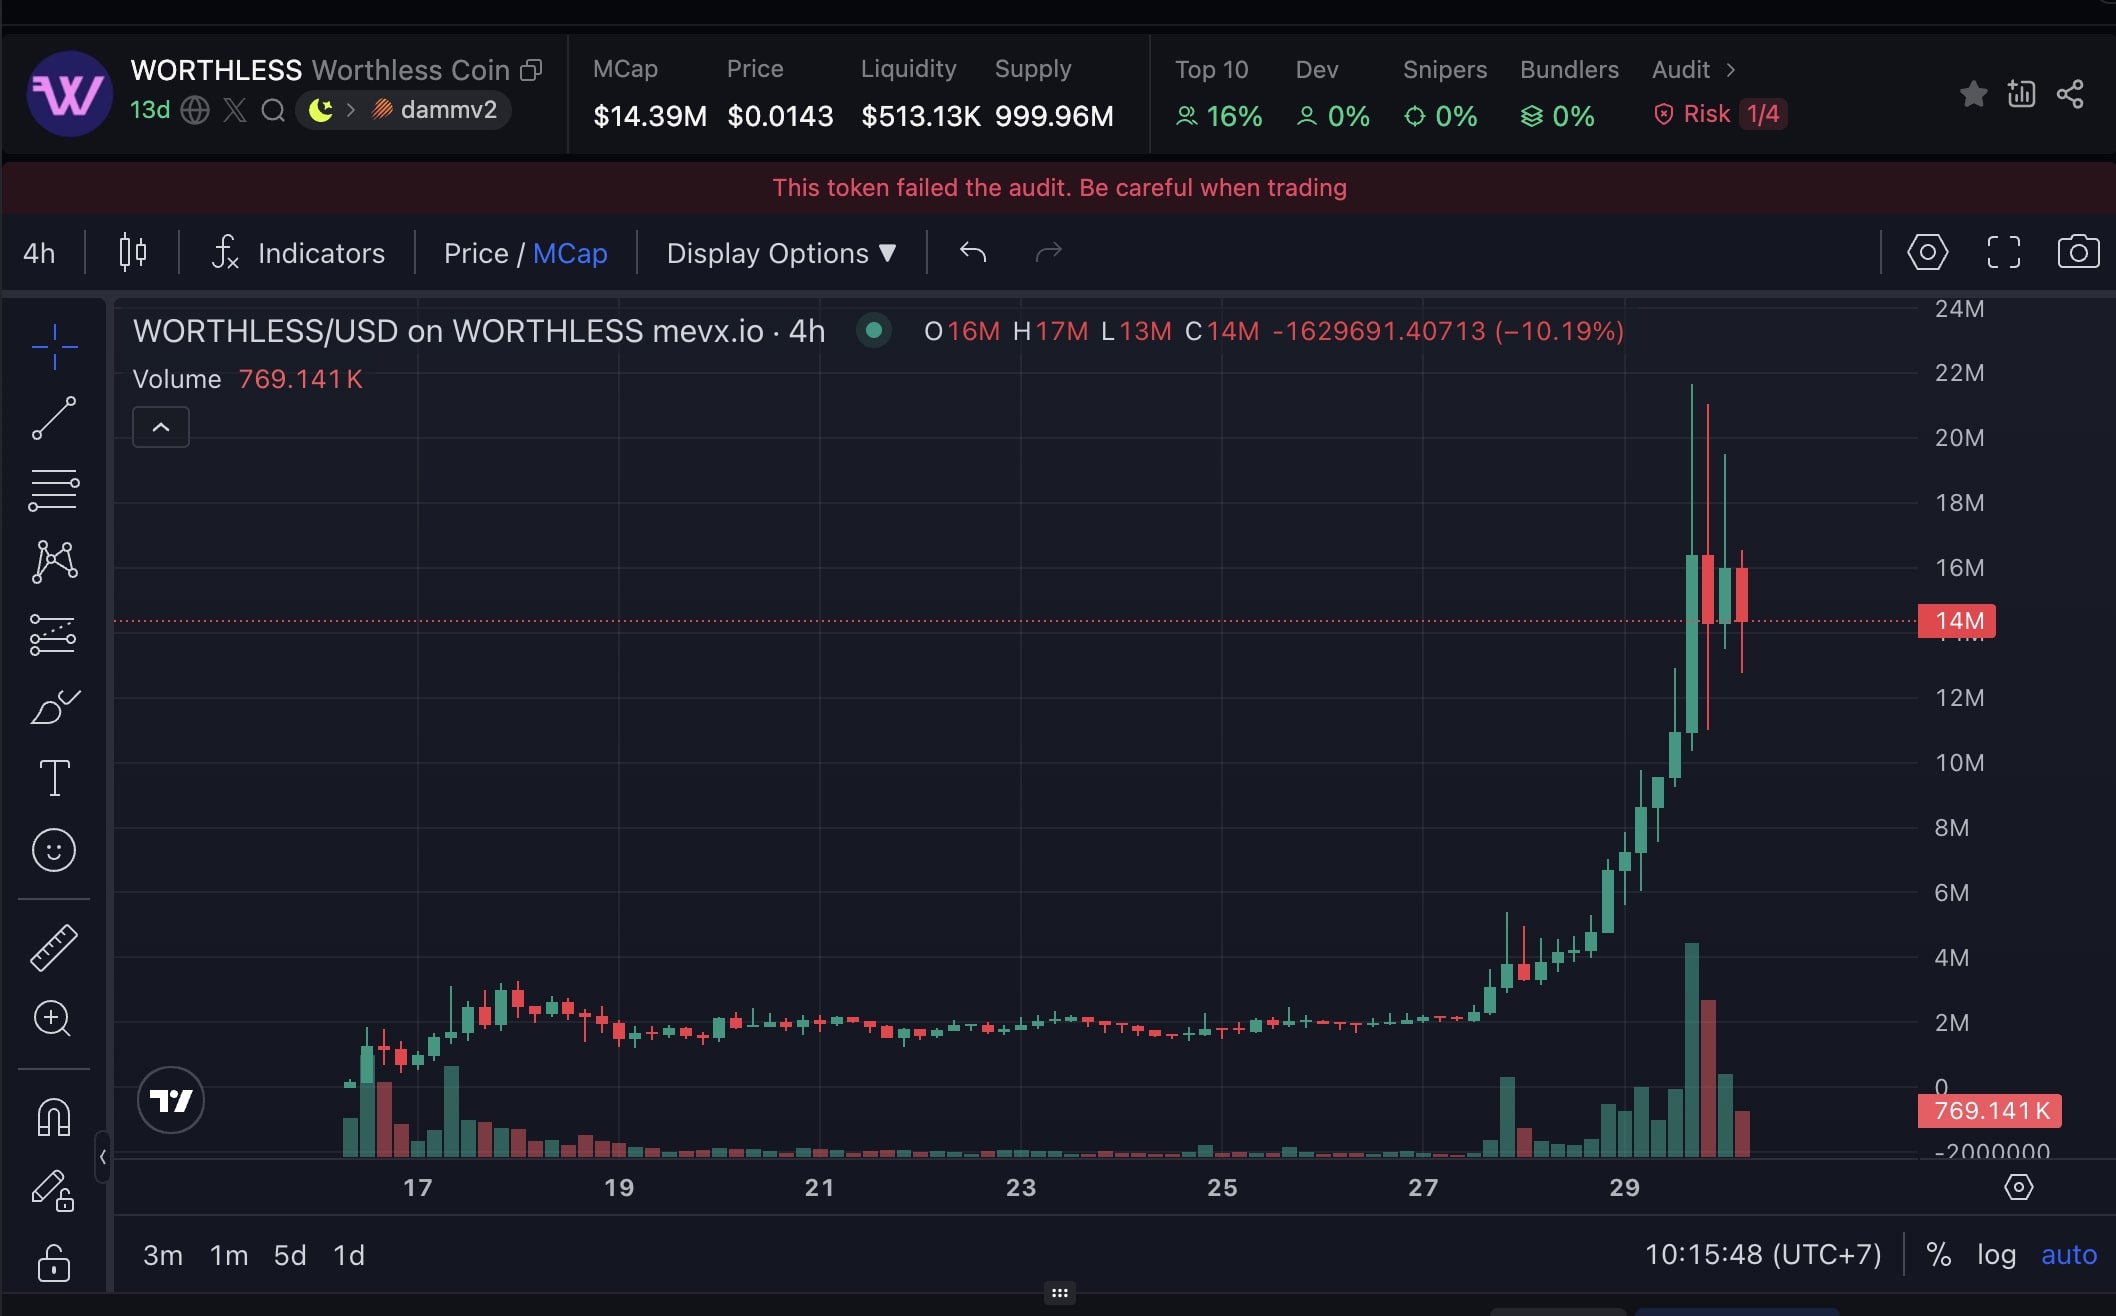
Task: Switch chart to Price view
Action: 476,253
